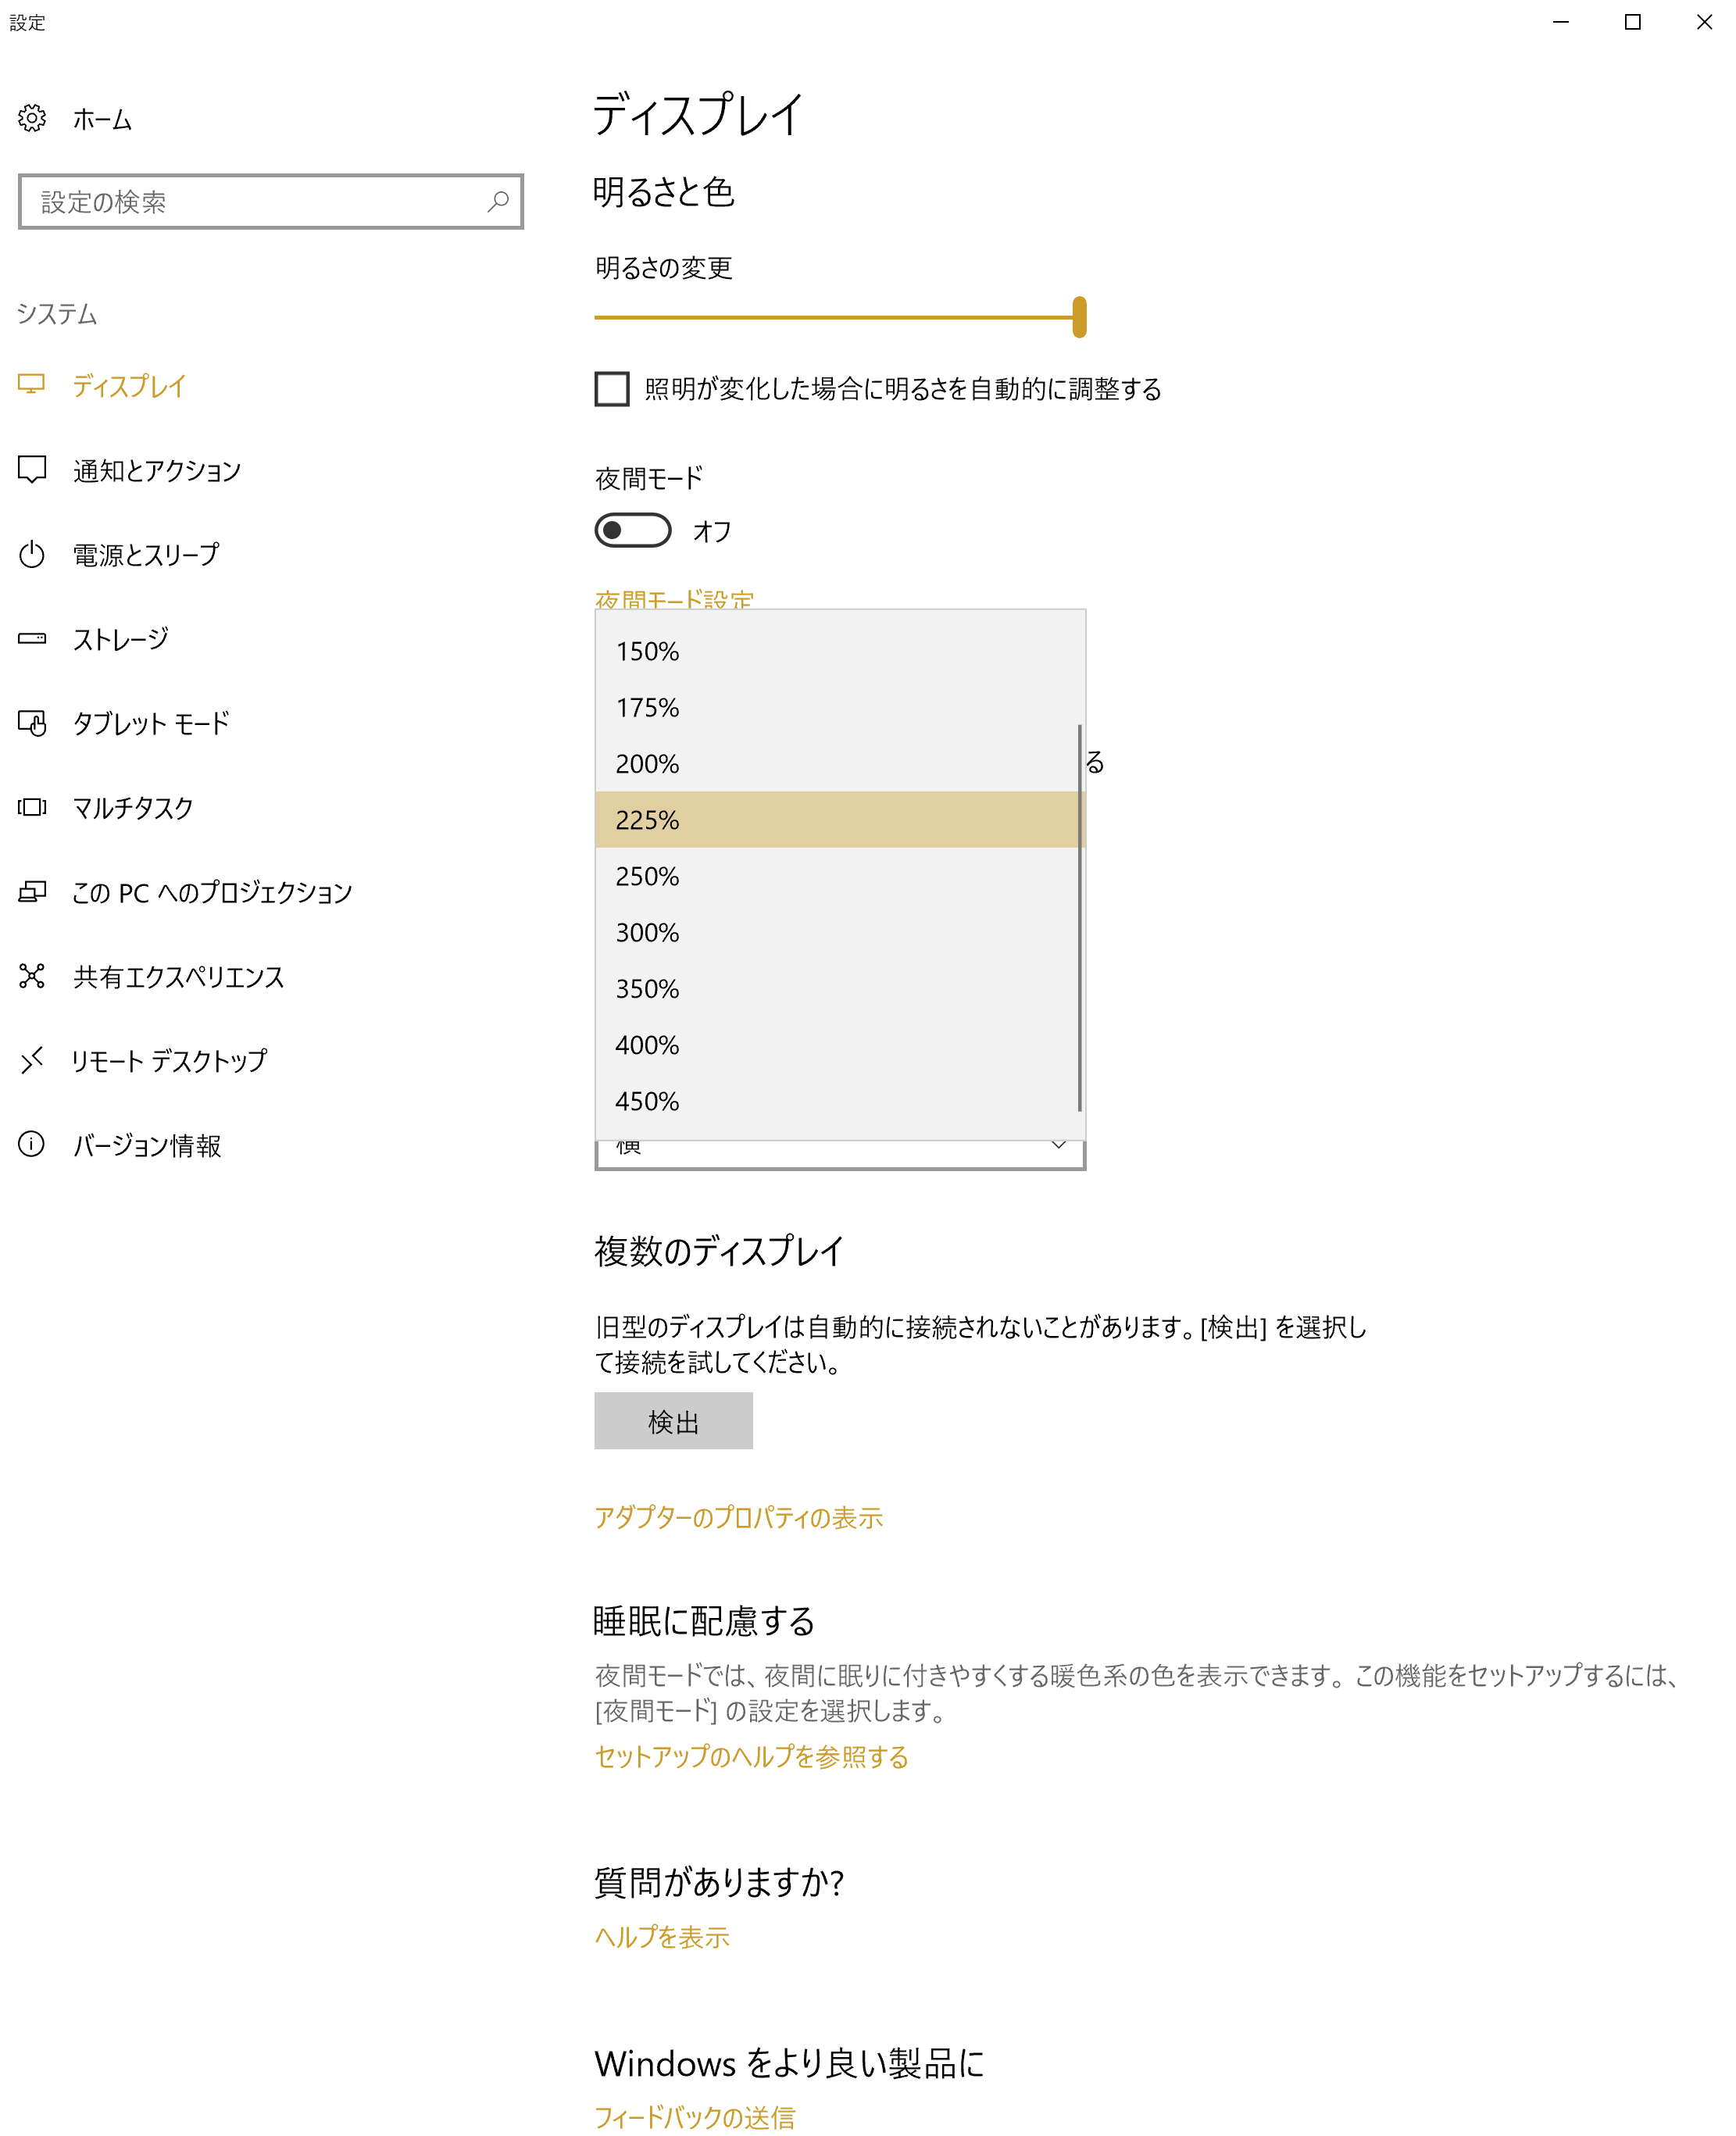This screenshot has width=1736, height=2136.
Task: Click the タブレット モード icon
Action: (32, 722)
